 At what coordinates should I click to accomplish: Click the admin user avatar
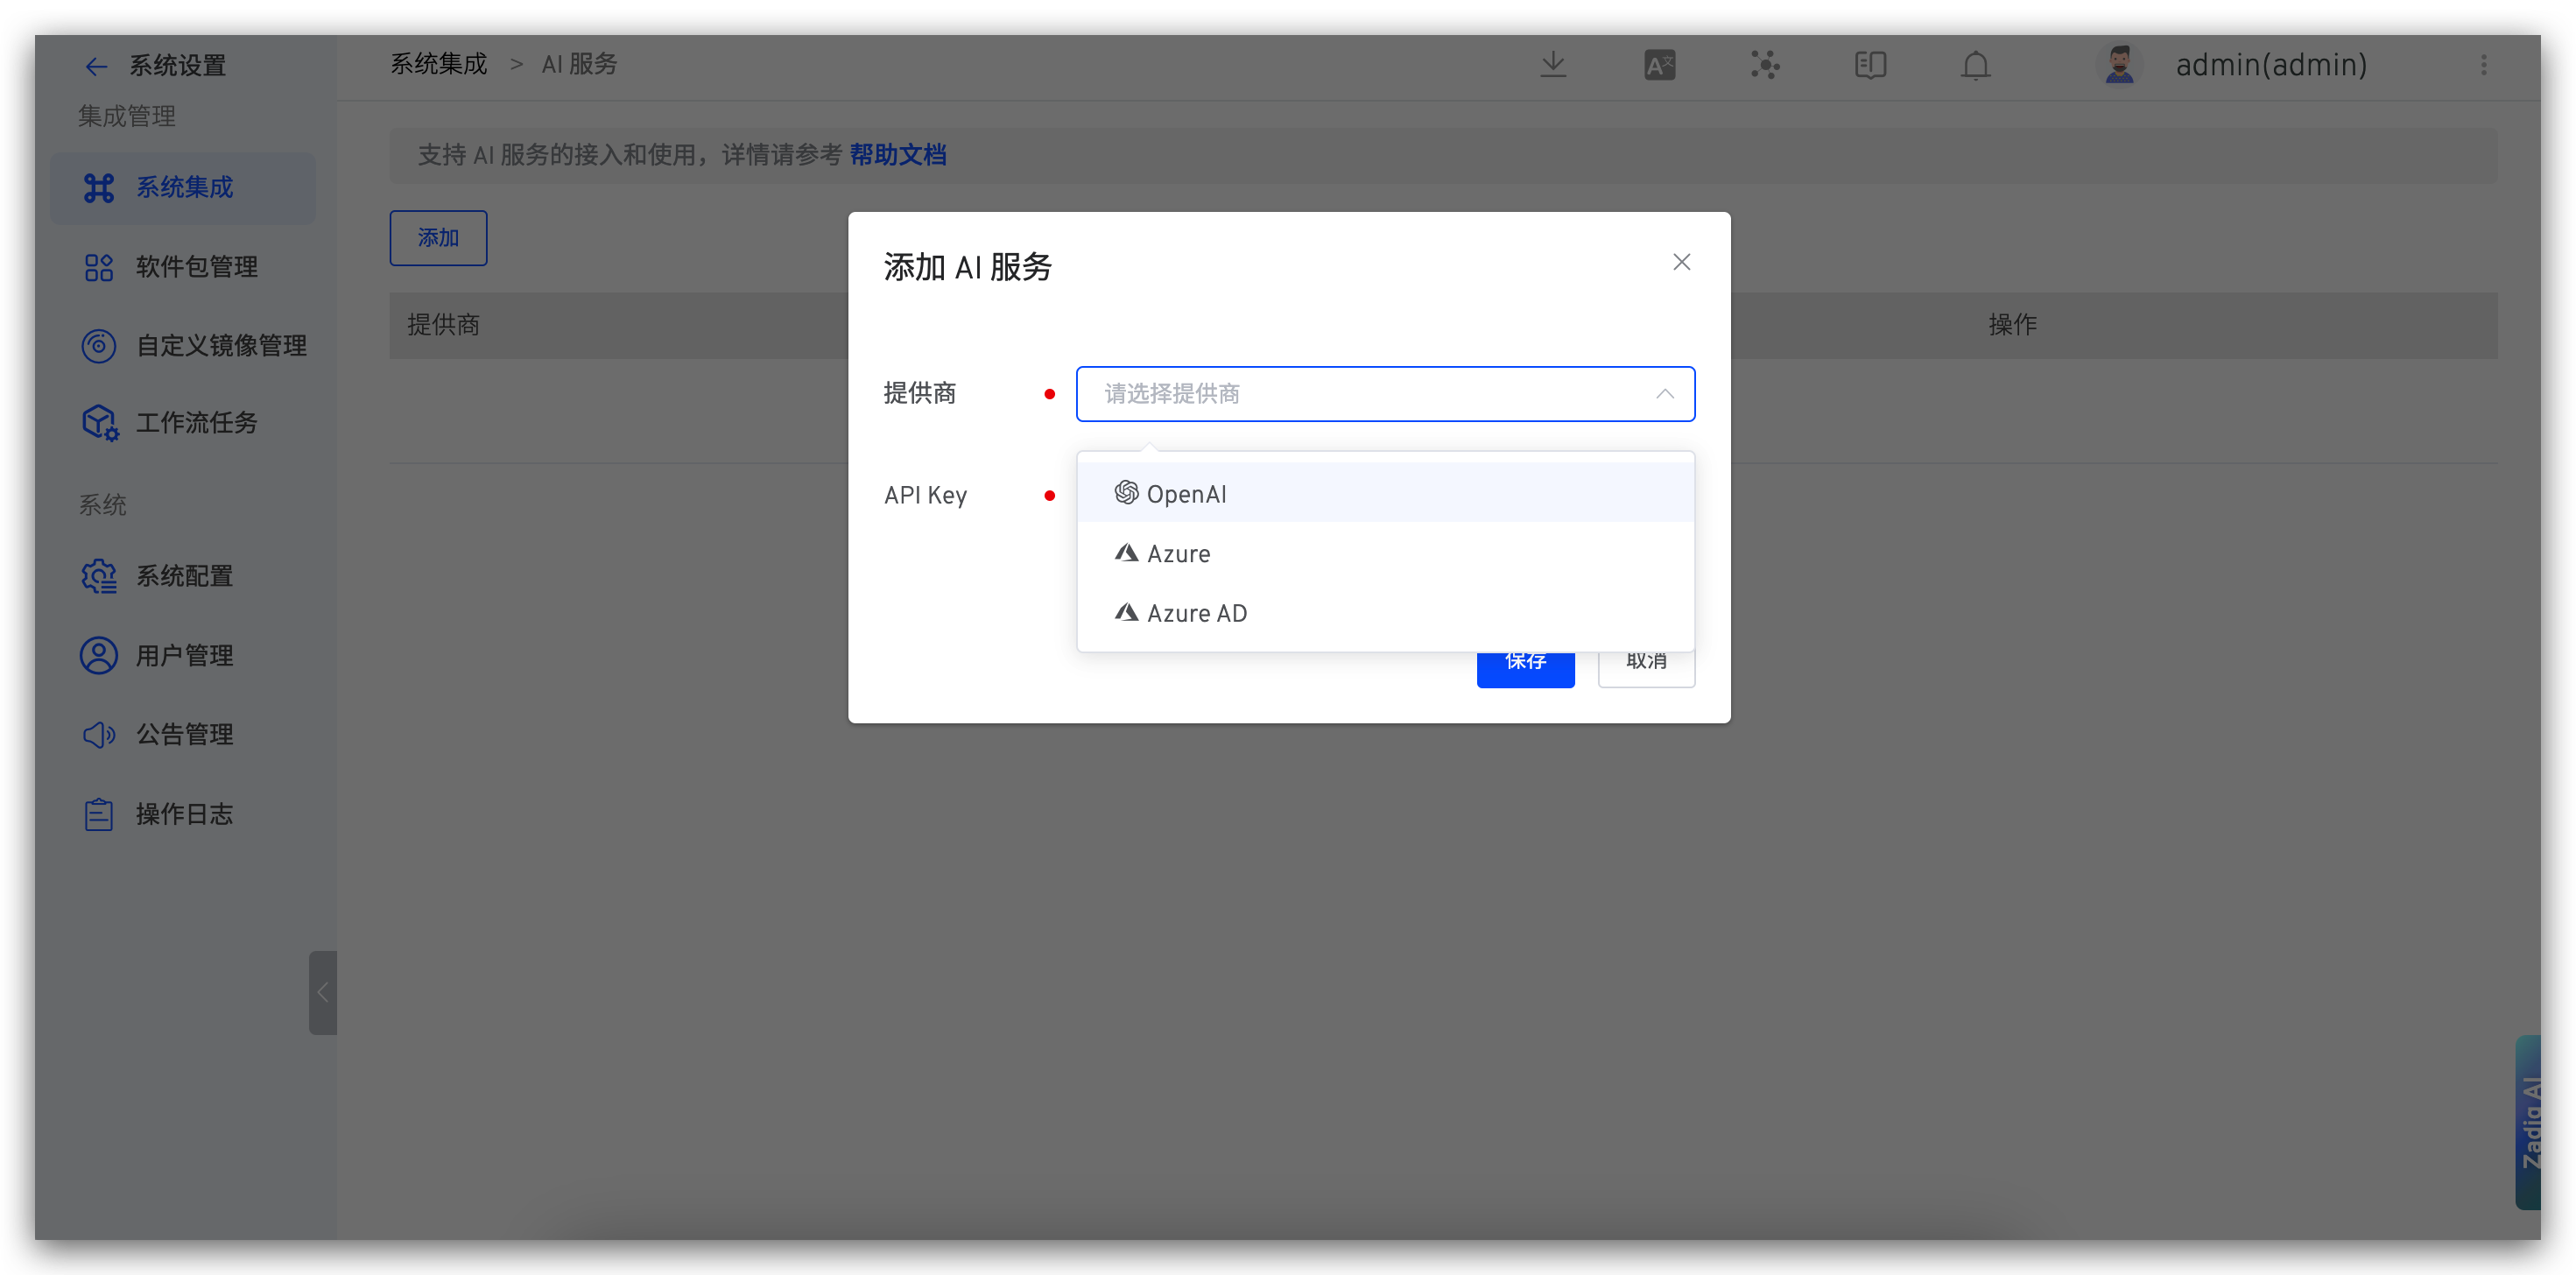pos(2119,65)
